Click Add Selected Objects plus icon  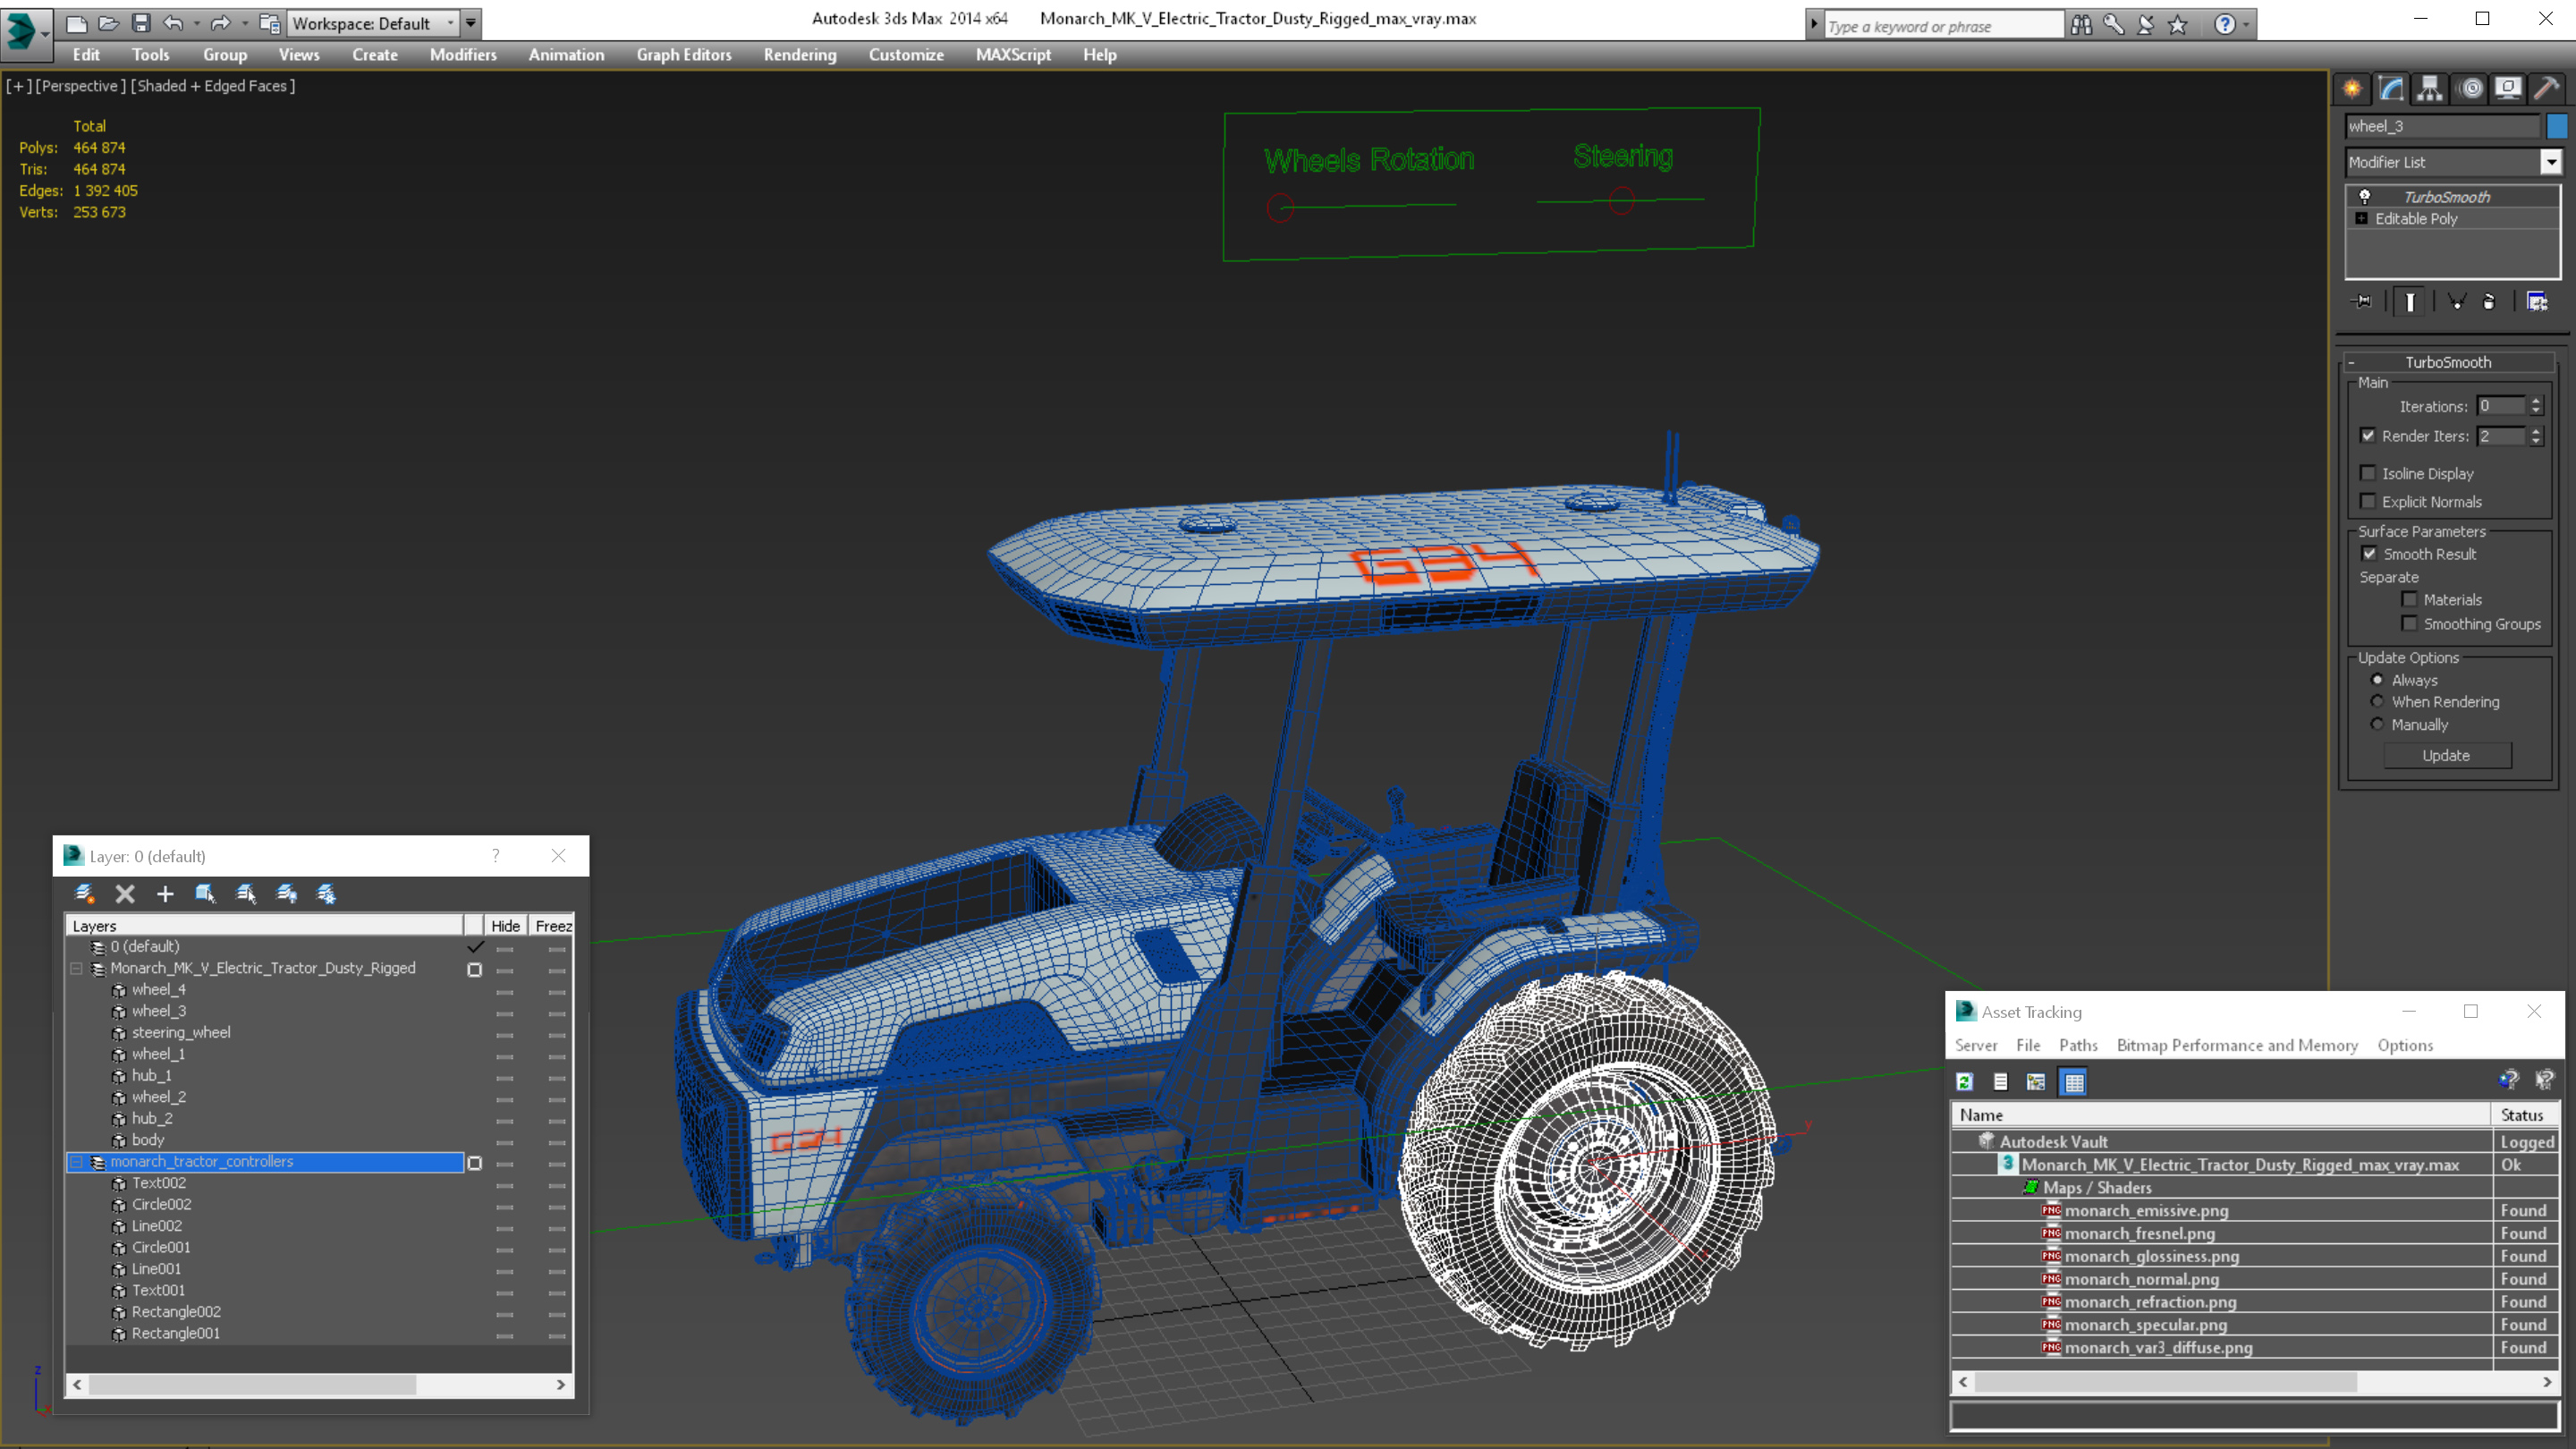(165, 894)
